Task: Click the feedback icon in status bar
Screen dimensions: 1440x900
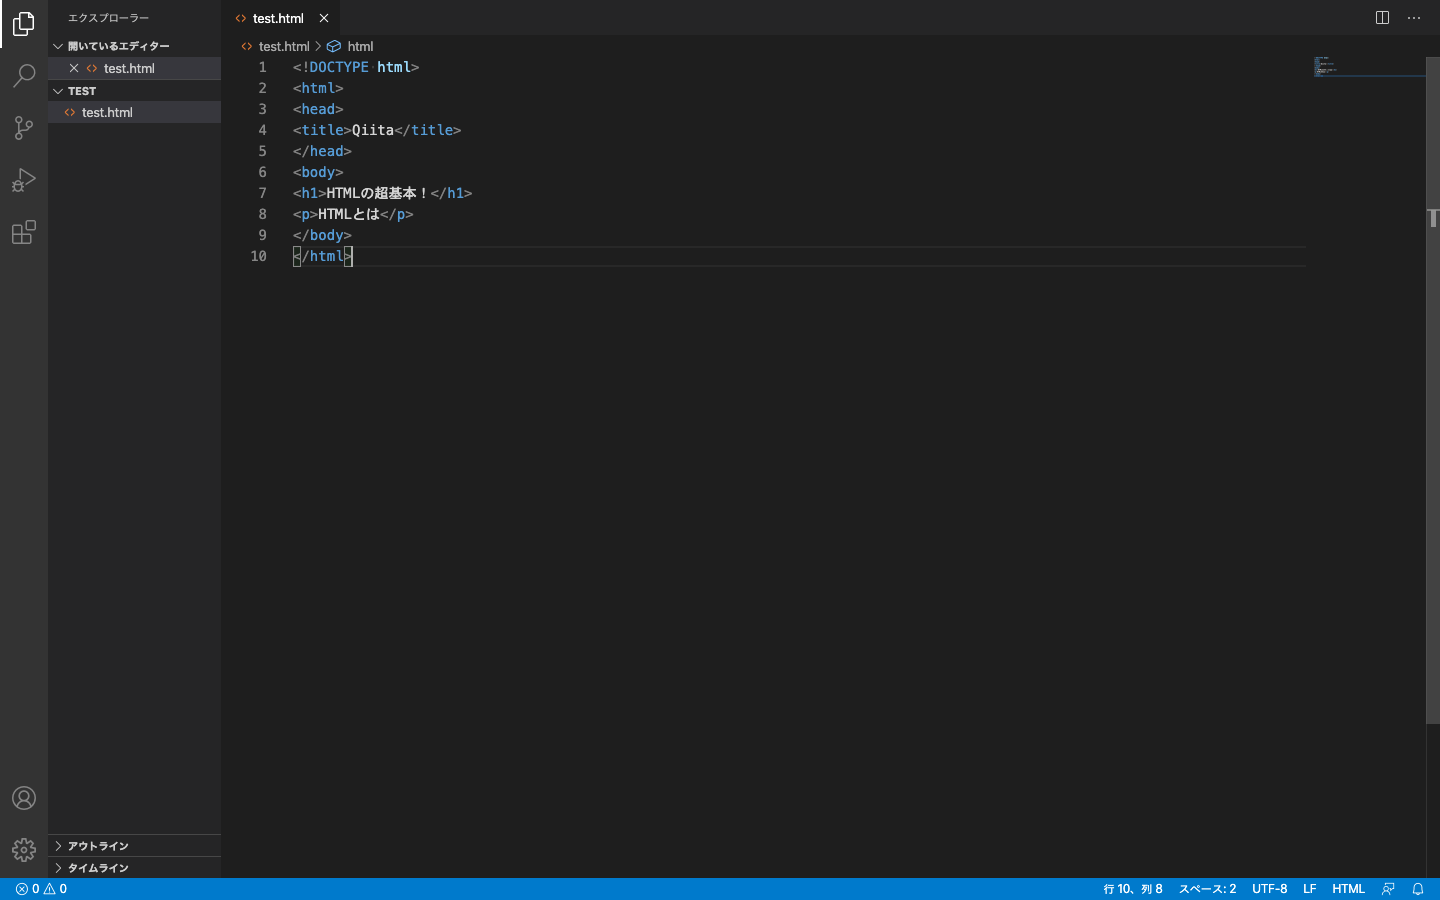Action: (1388, 889)
